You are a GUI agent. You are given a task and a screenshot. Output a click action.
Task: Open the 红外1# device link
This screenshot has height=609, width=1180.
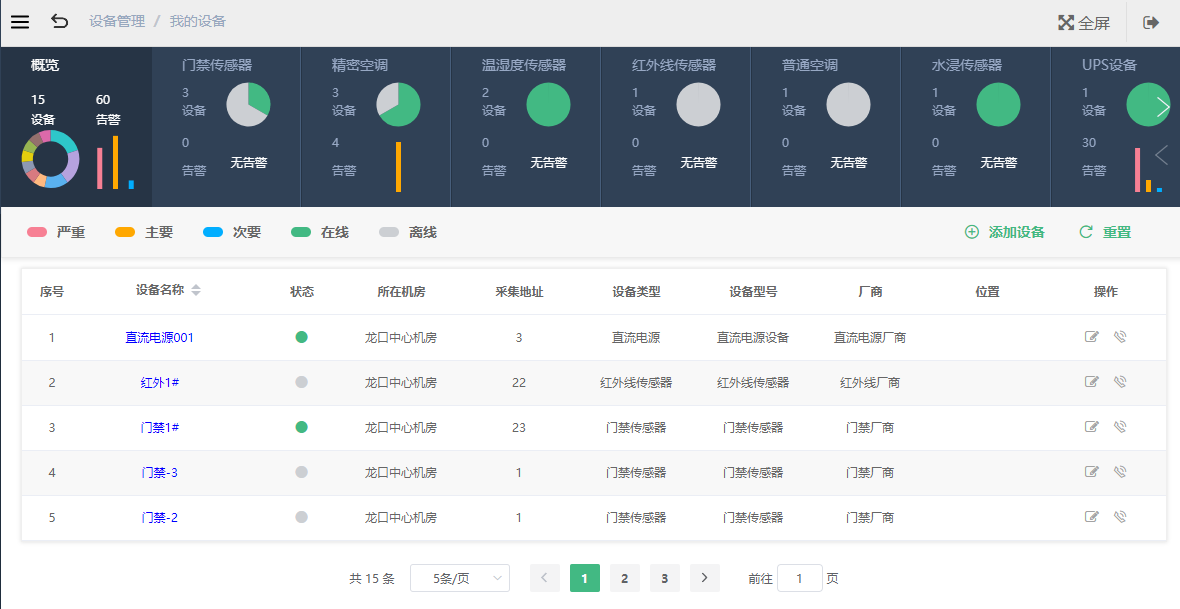160,382
